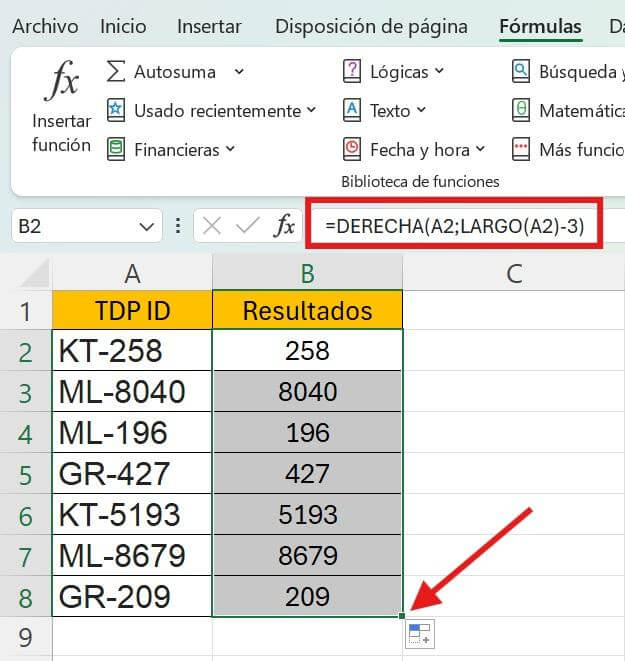Viewport: 625px width, 661px height.
Task: Select cell containing KT-258
Action: point(132,351)
